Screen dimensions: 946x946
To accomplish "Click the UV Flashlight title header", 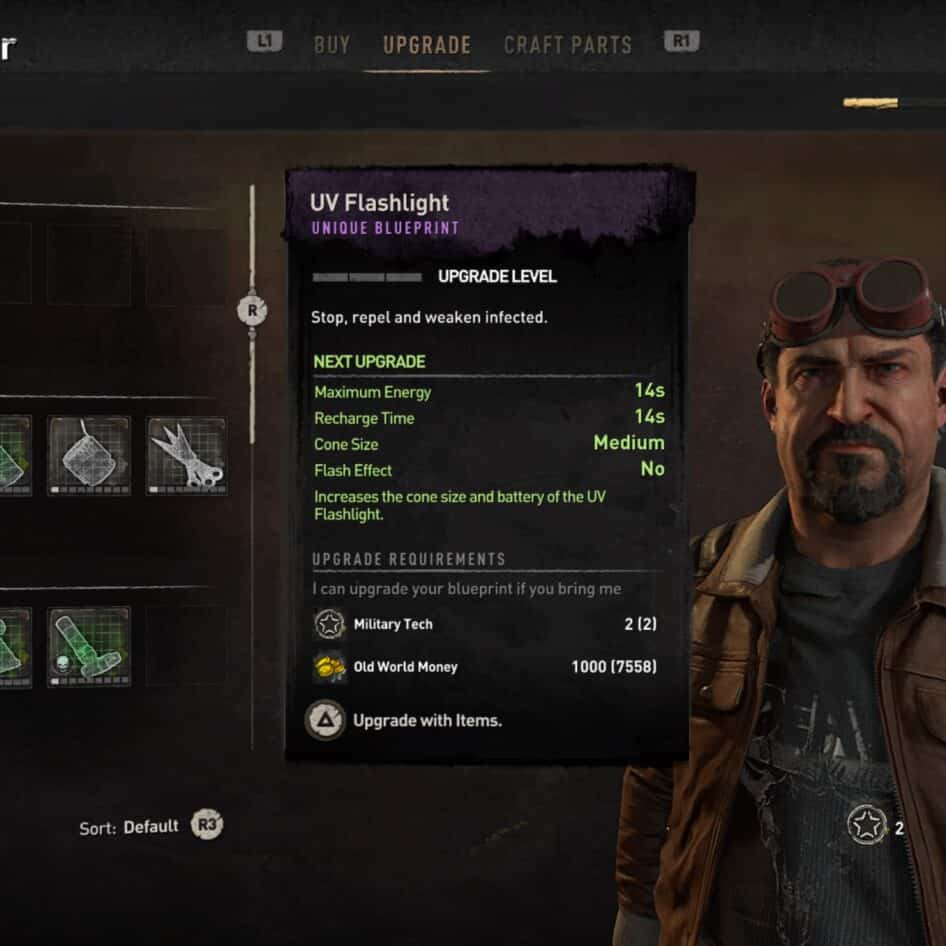I will coord(379,203).
